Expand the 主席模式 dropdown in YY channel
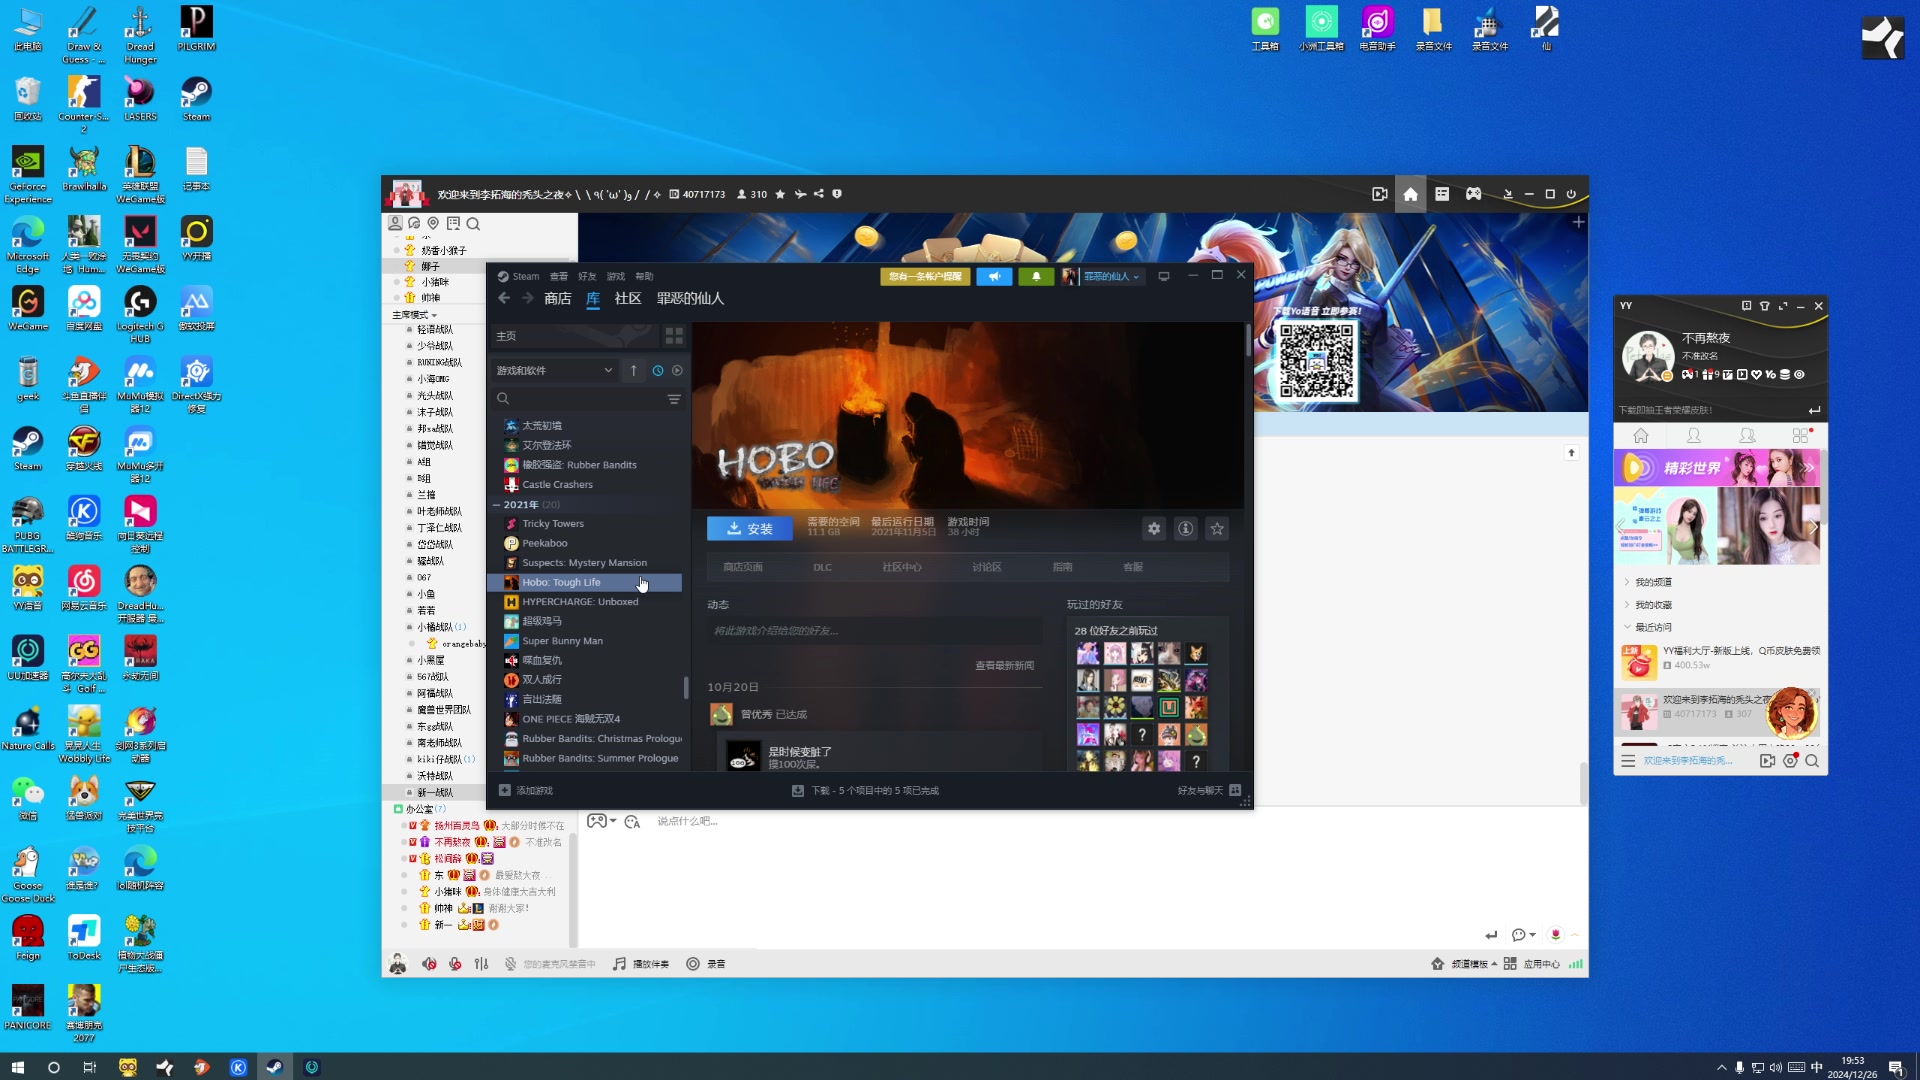This screenshot has width=1920, height=1080. tap(415, 315)
